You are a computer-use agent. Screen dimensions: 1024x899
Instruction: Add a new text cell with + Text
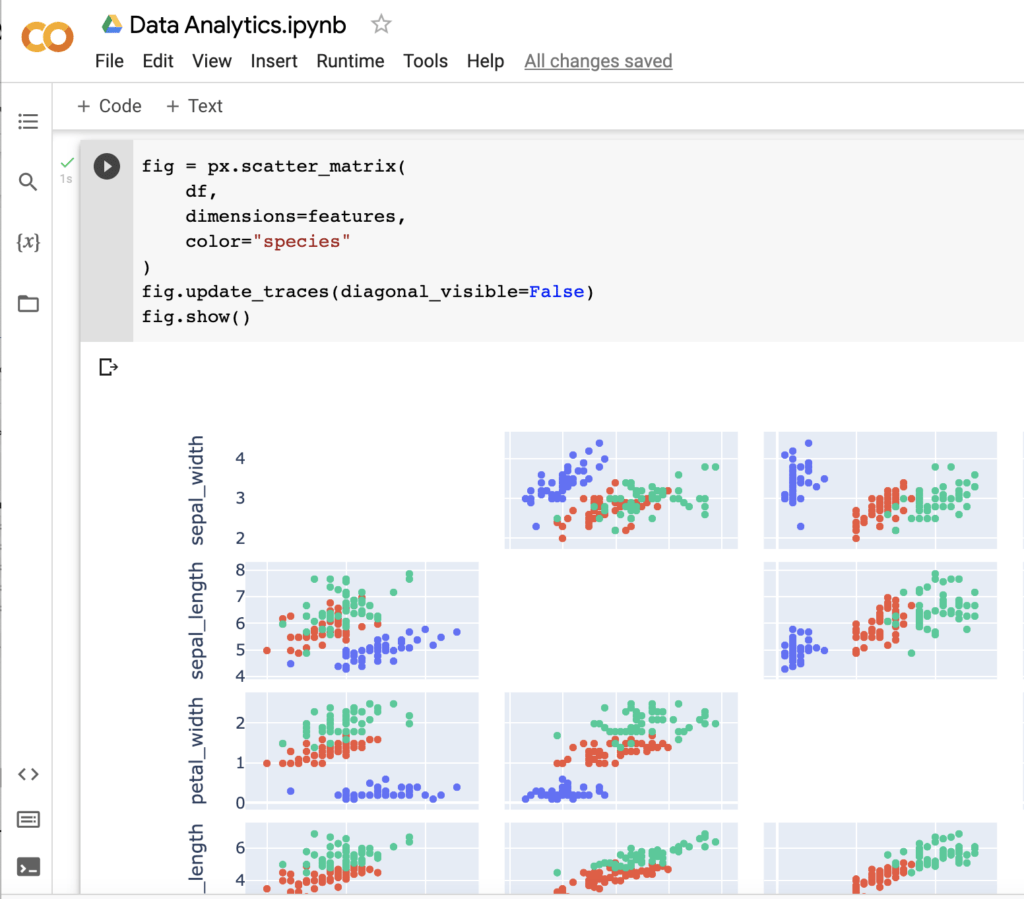(194, 106)
